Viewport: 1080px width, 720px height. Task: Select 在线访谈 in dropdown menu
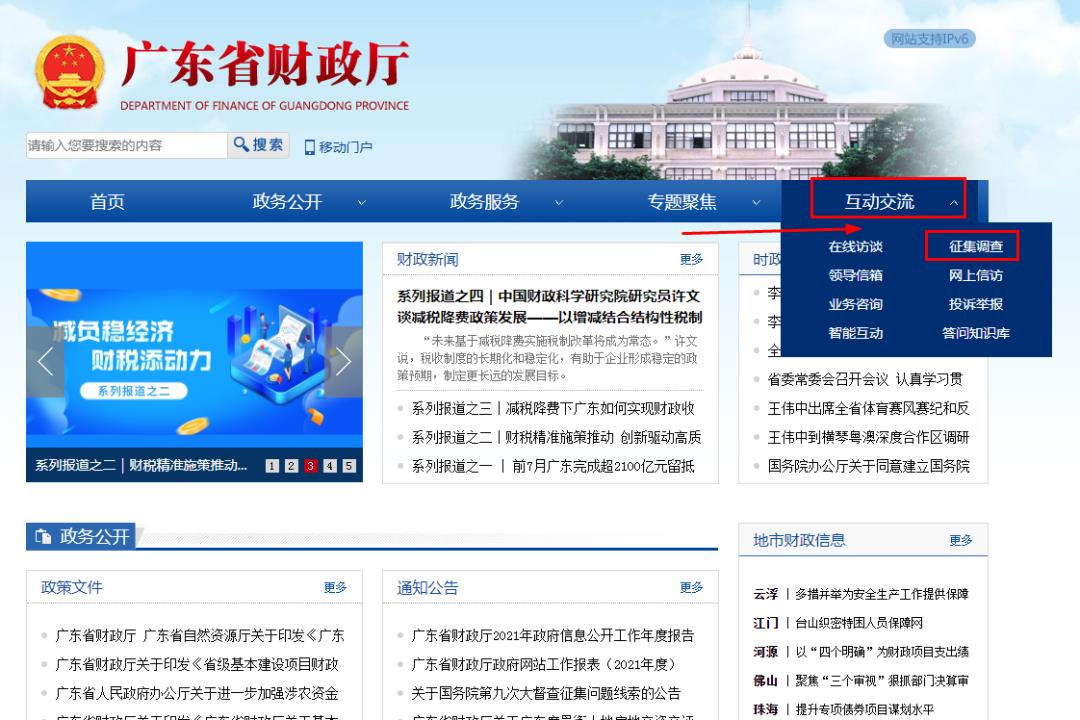(855, 247)
